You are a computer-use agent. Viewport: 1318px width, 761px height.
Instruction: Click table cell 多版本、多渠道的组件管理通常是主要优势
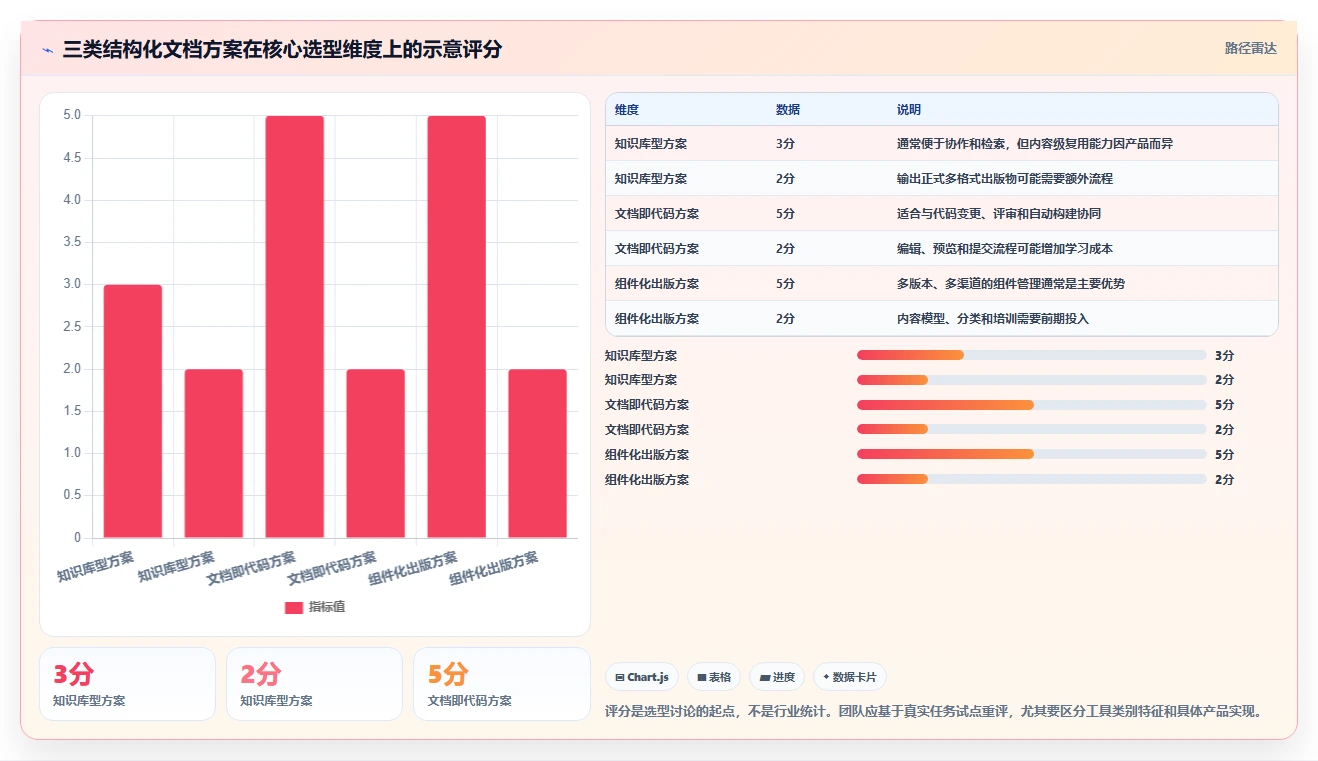click(1011, 284)
